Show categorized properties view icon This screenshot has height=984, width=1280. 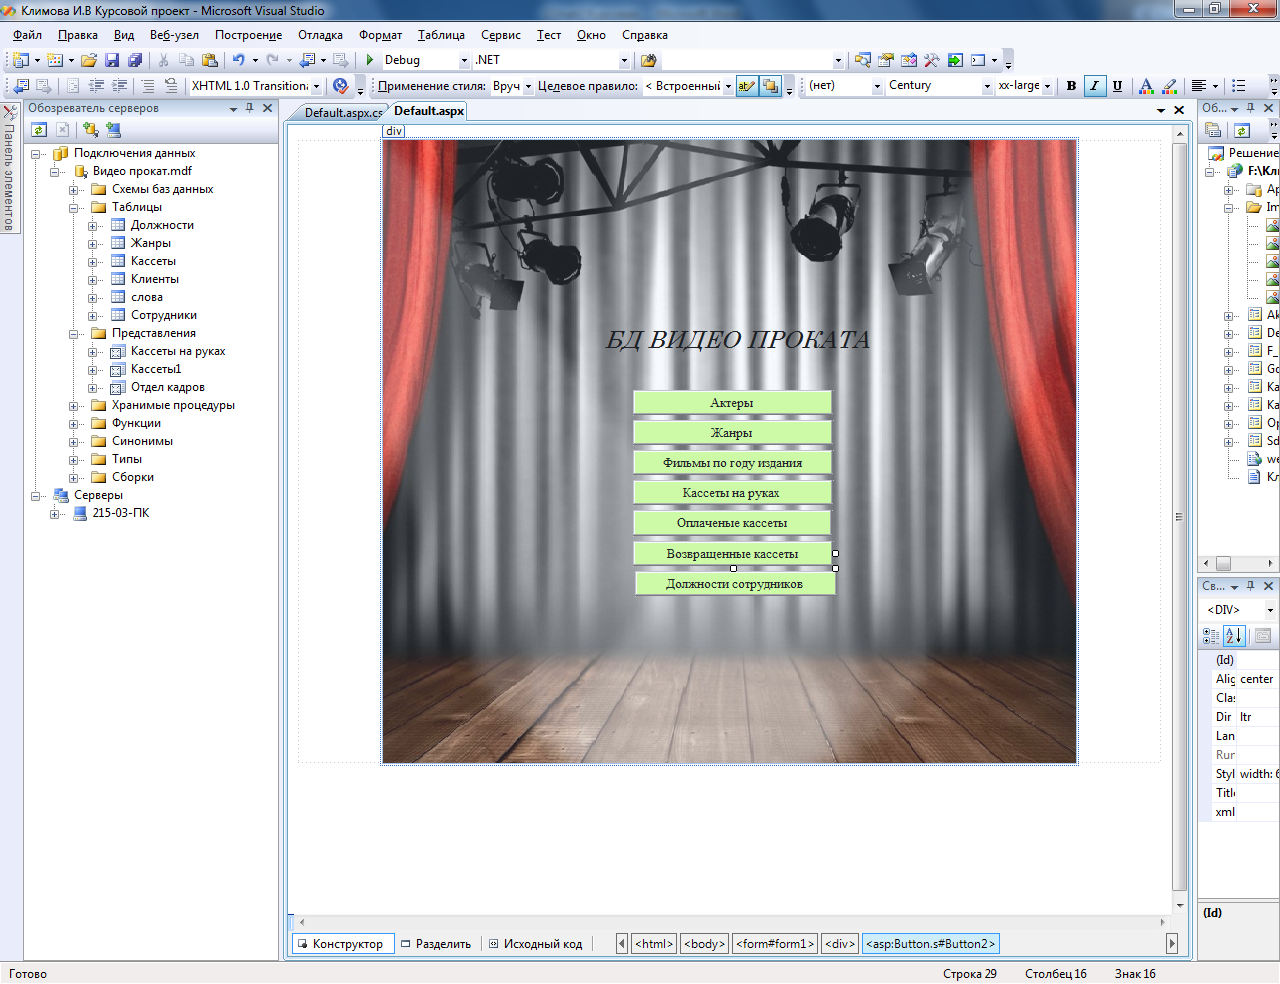click(x=1211, y=635)
